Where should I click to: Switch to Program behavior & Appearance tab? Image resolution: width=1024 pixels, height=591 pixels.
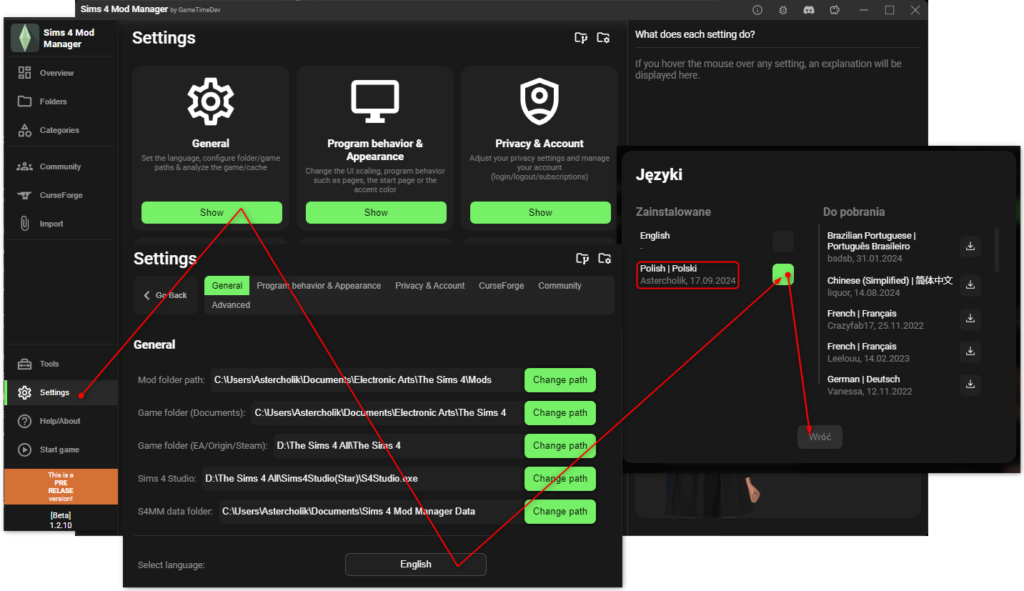point(318,286)
